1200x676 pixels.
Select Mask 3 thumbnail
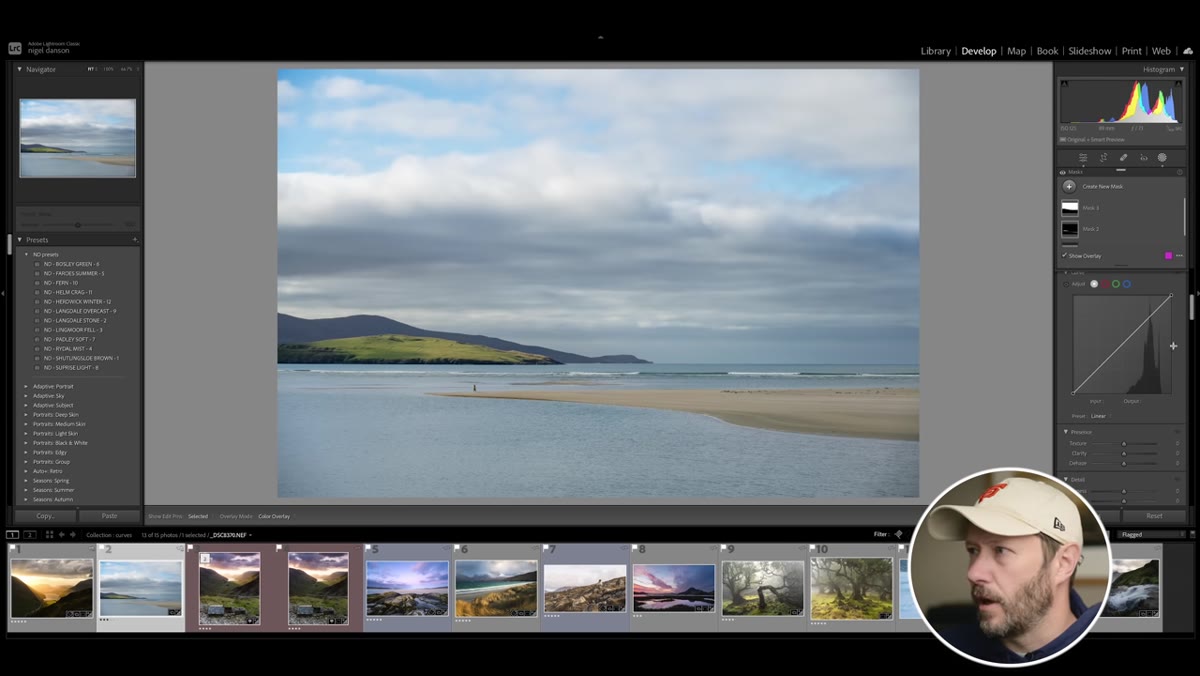(1069, 208)
